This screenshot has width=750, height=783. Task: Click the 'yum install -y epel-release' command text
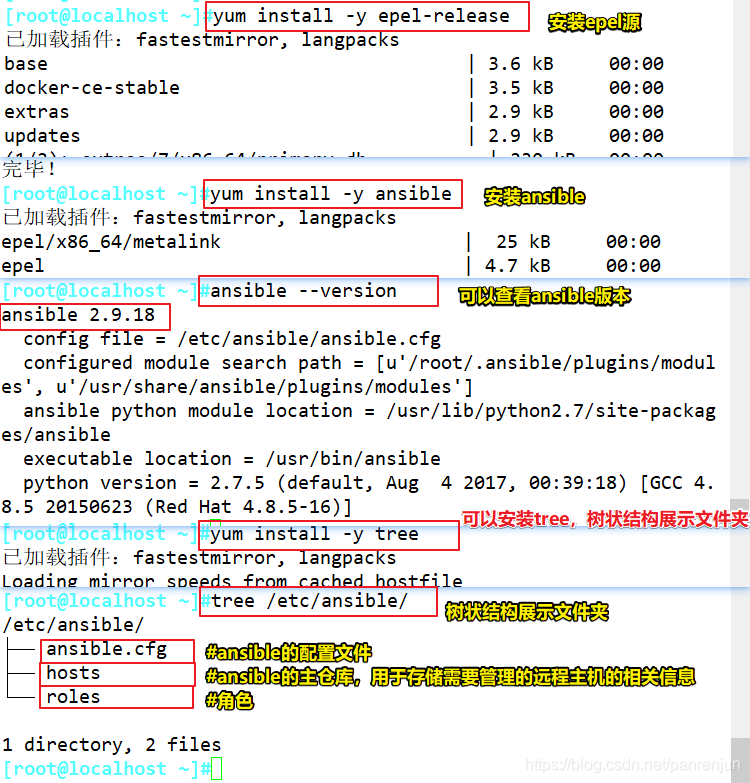(x=361, y=16)
